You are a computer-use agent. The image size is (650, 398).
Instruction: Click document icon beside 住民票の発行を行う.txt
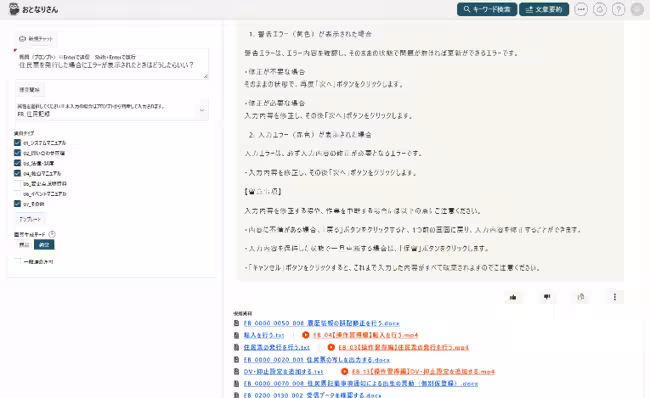236,347
